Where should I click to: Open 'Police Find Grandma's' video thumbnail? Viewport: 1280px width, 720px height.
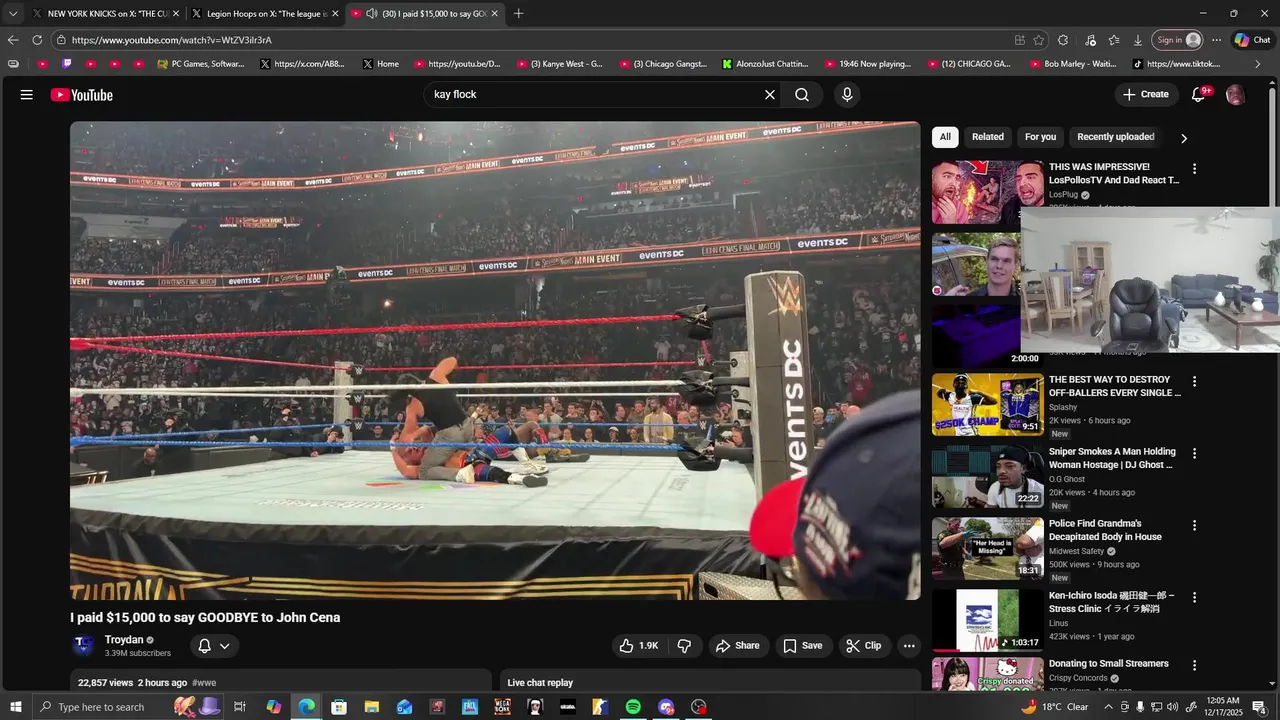[988, 548]
